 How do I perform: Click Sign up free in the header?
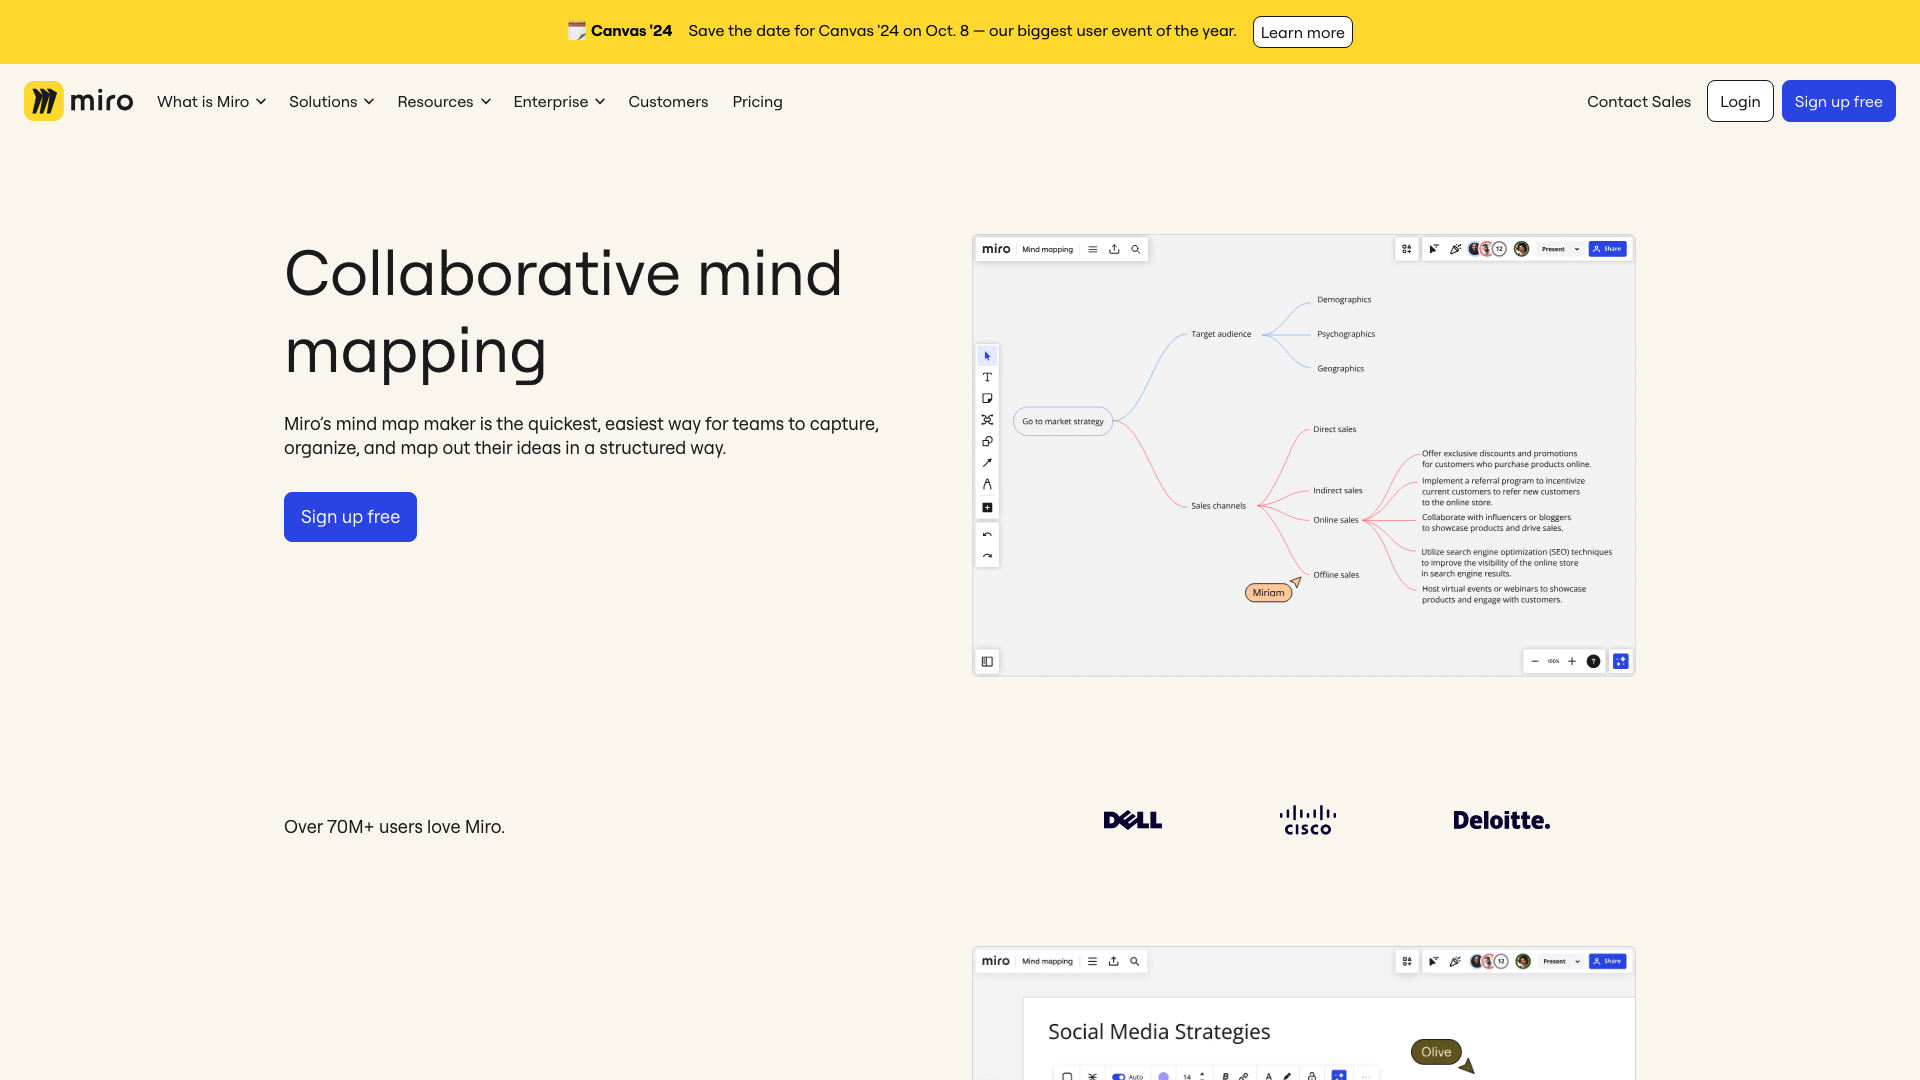point(1838,101)
